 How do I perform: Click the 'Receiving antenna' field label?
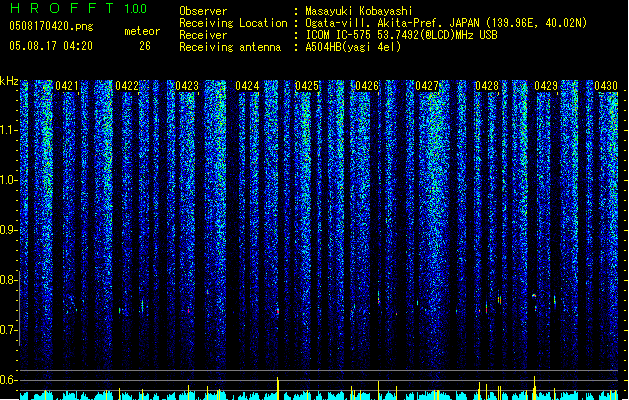(230, 47)
